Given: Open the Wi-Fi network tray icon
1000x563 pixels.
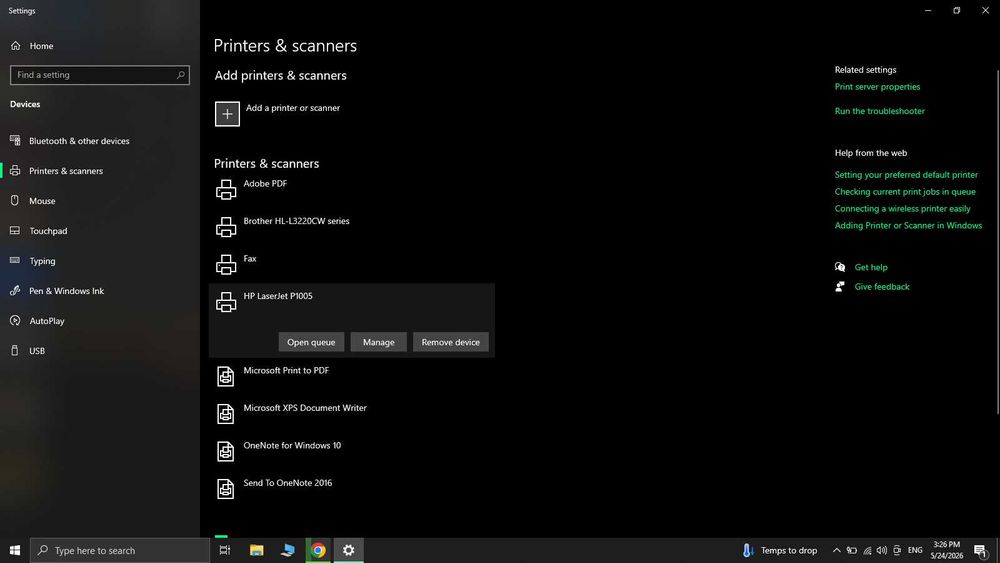Looking at the screenshot, I should pos(867,550).
